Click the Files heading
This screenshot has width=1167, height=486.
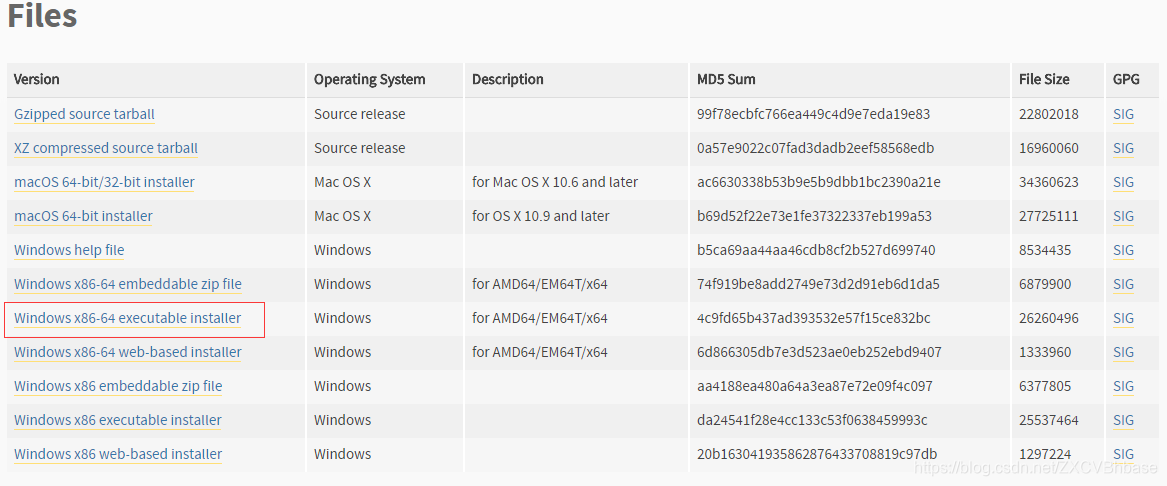coord(42,16)
